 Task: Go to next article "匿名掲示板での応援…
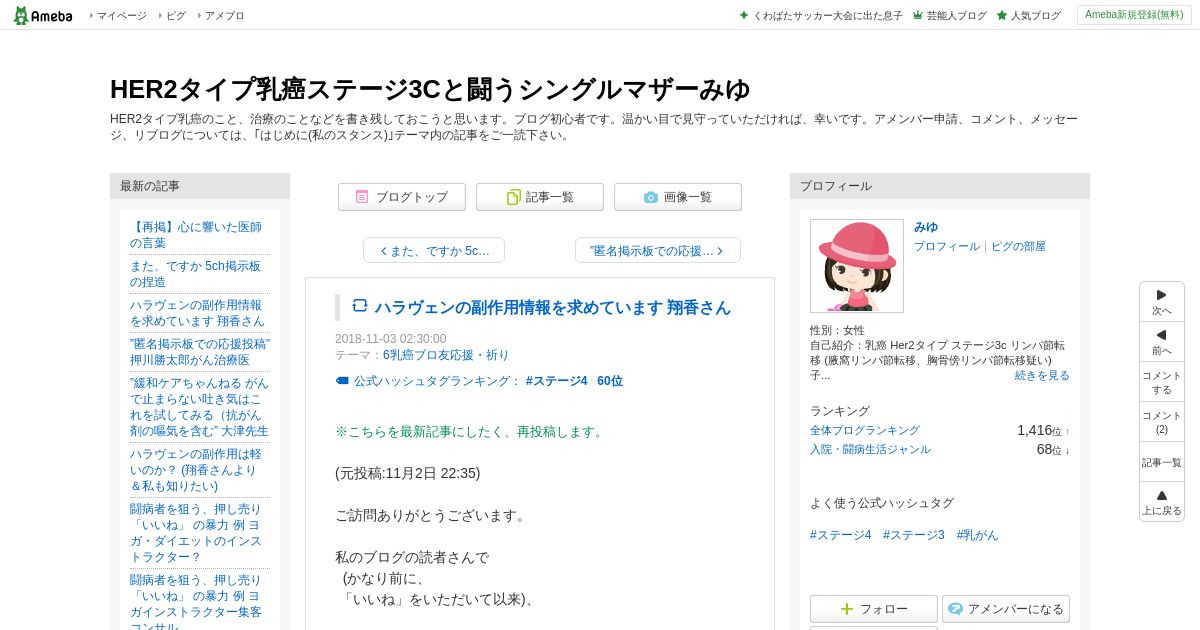pyautogui.click(x=658, y=250)
